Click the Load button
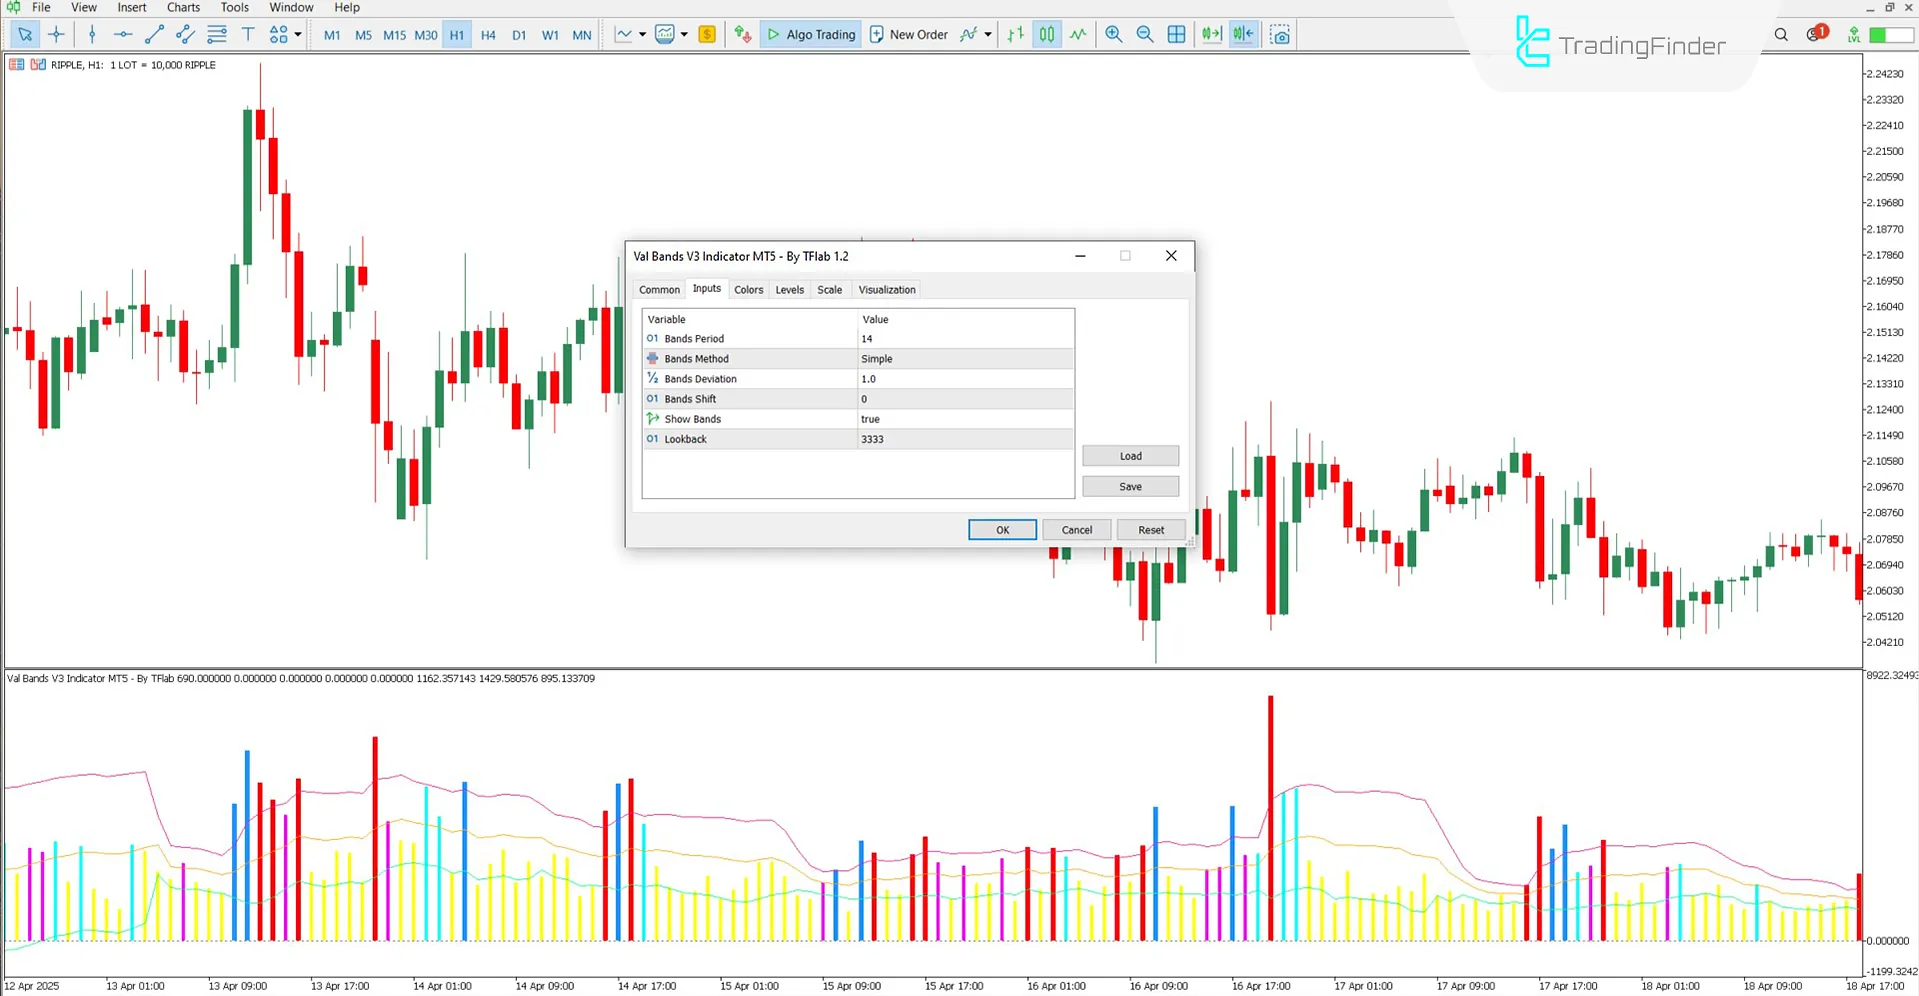1919x996 pixels. (x=1130, y=455)
